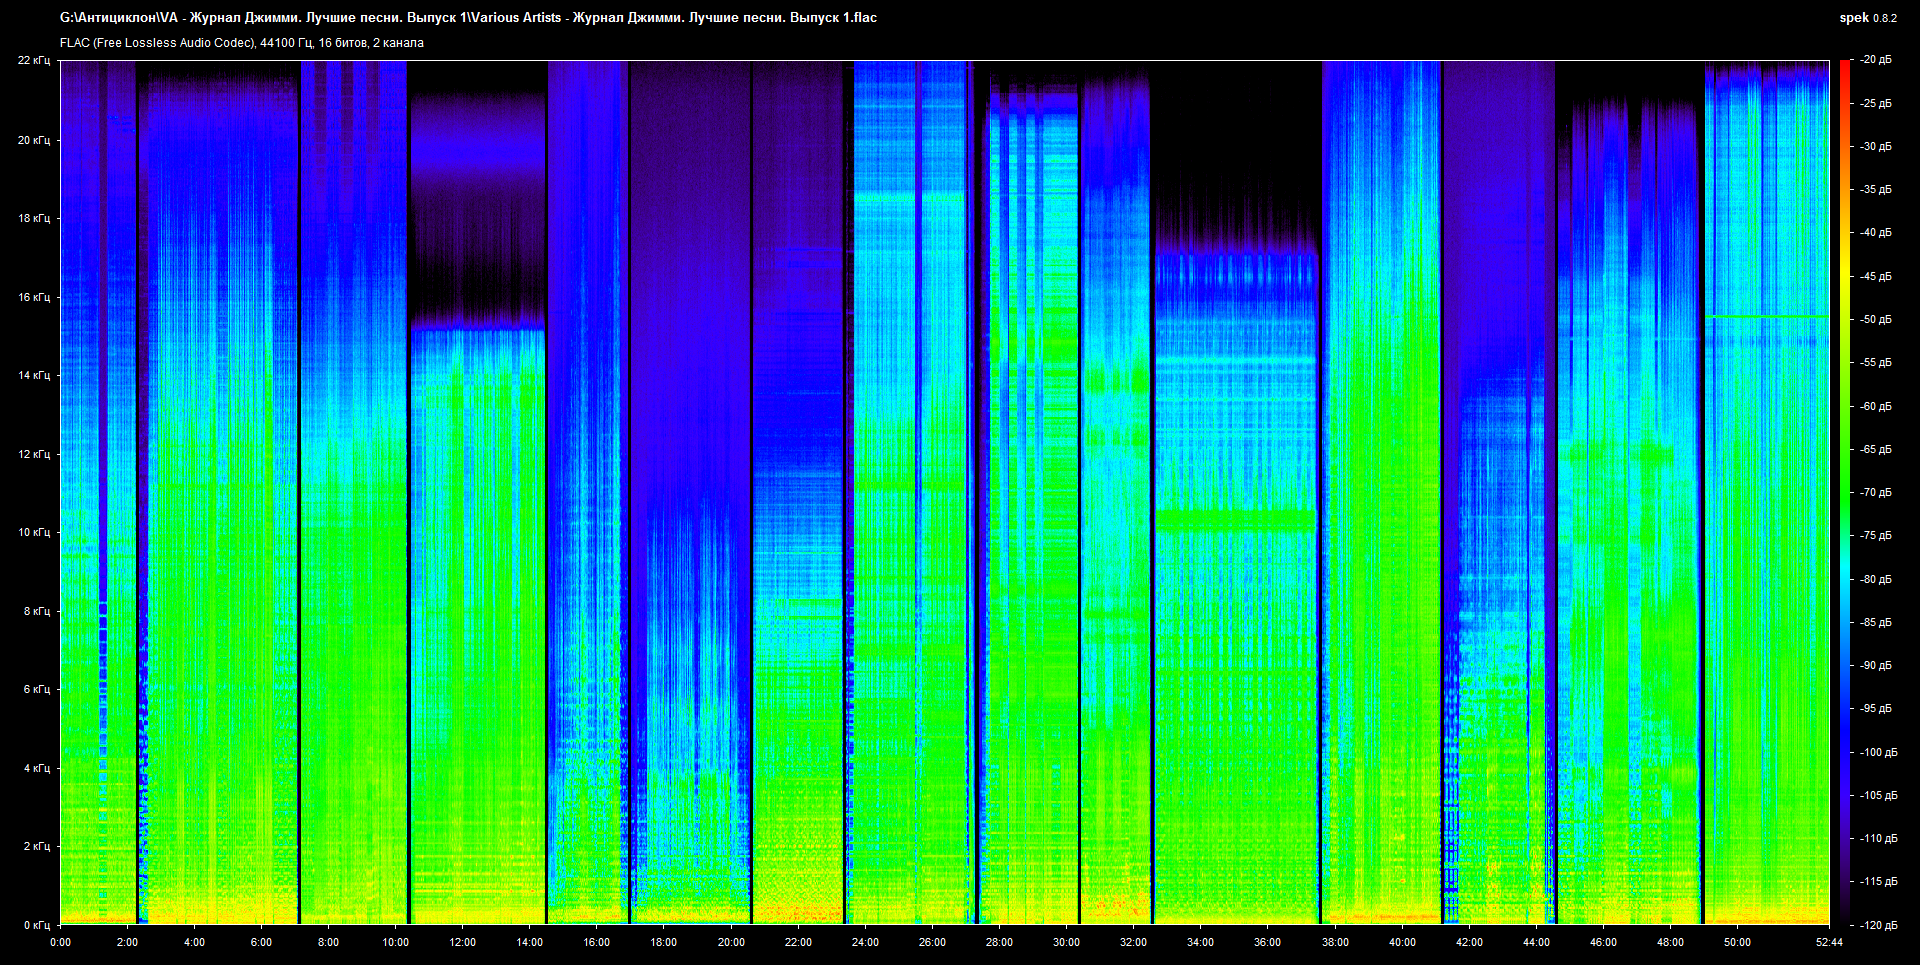The width and height of the screenshot is (1920, 965).
Task: Select the 16 кГц frequency axis label
Action: click(x=34, y=297)
